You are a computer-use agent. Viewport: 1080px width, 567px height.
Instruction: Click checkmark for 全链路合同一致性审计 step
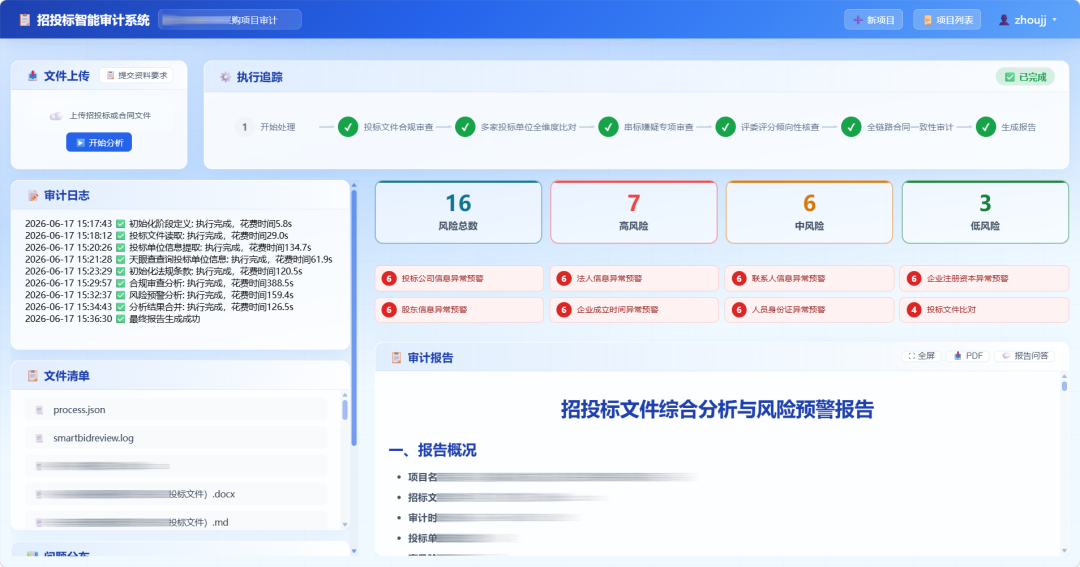coord(851,127)
